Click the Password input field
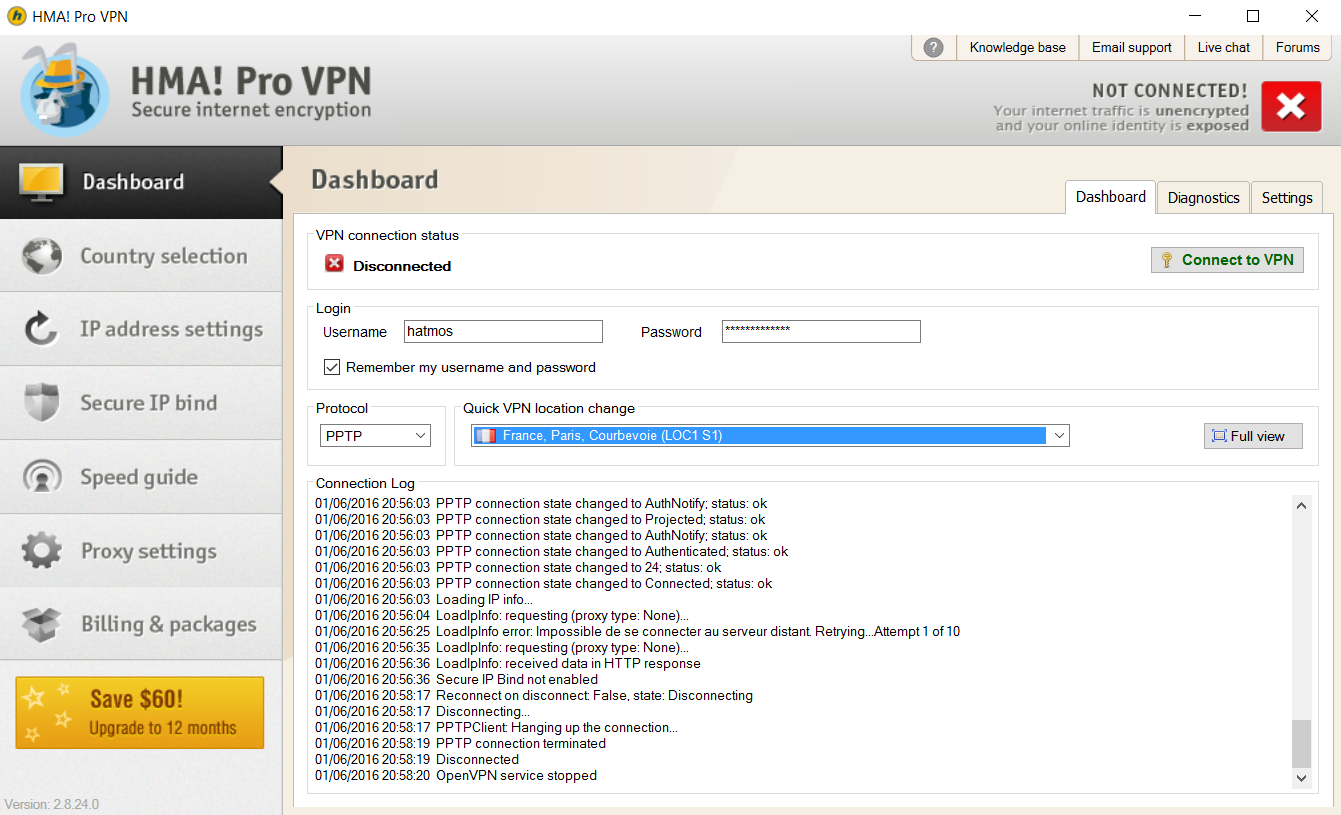 click(x=821, y=332)
